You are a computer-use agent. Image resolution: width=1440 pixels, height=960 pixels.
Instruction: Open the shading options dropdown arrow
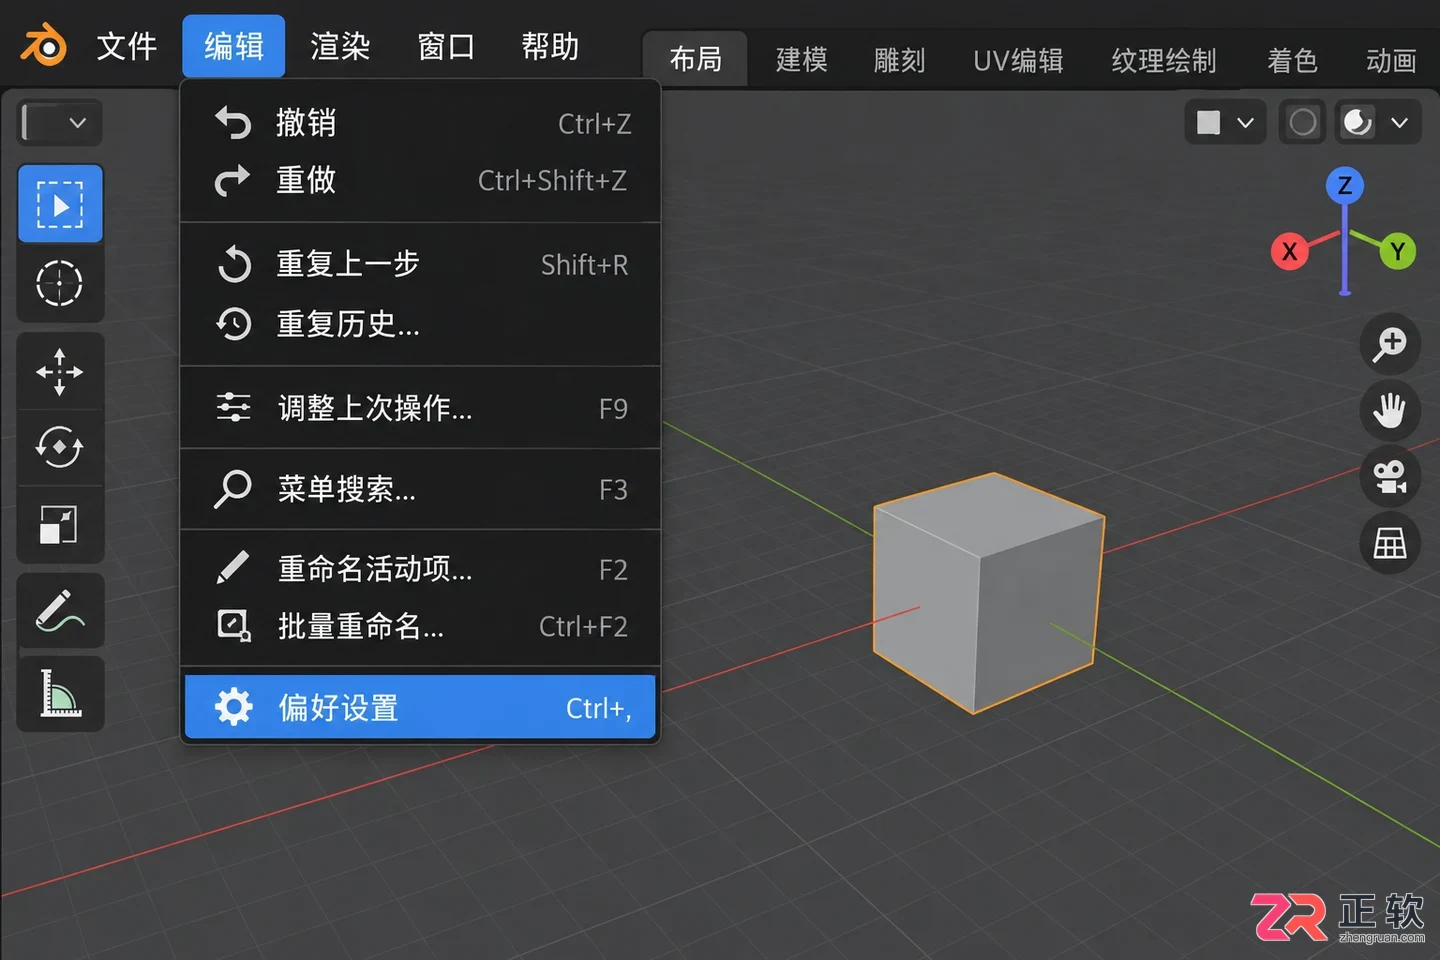(1400, 123)
